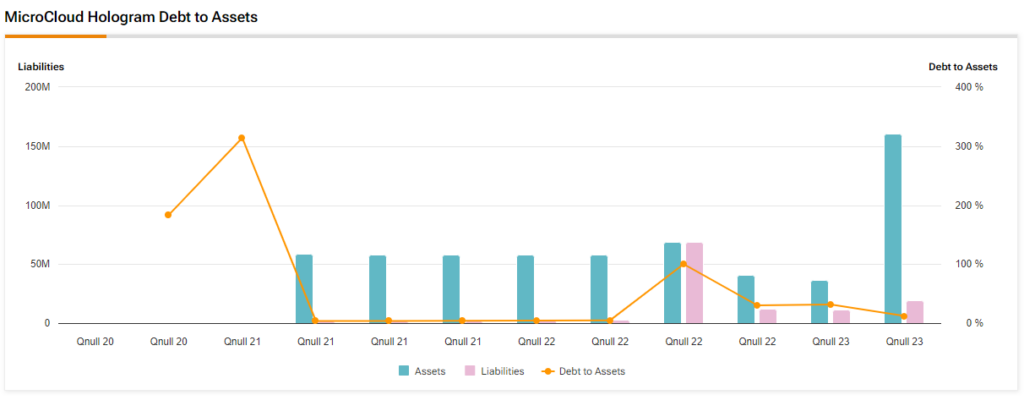Click the Debt to Assets point at 100%
Image resolution: width=1024 pixels, height=406 pixels.
click(x=684, y=264)
